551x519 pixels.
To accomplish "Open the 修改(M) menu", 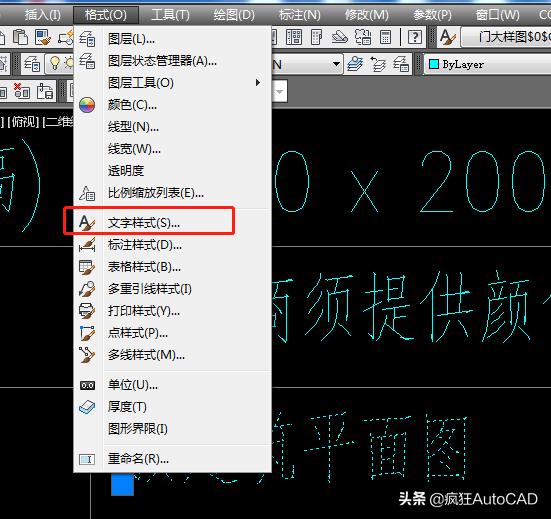I will tap(367, 15).
